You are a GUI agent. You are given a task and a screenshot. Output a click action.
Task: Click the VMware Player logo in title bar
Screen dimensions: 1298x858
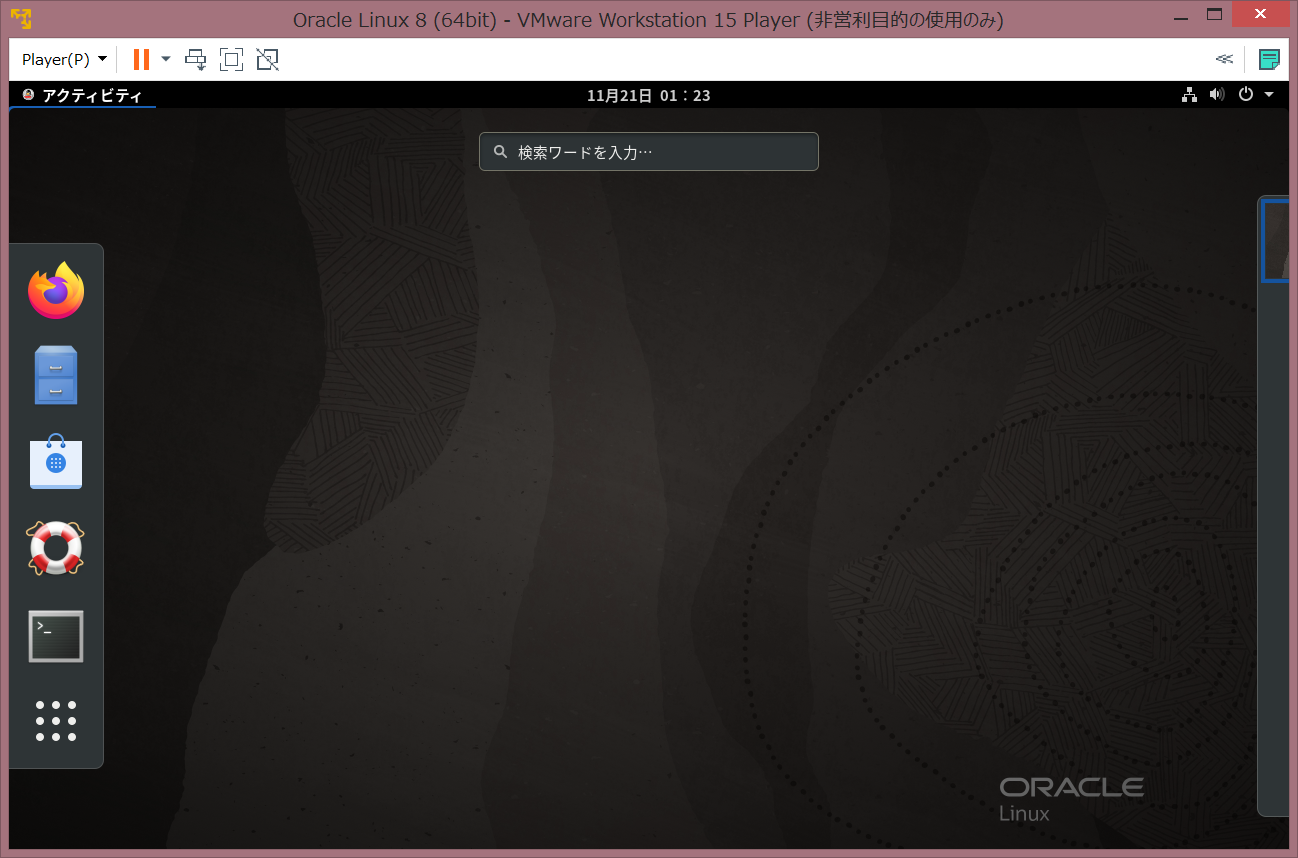21,18
